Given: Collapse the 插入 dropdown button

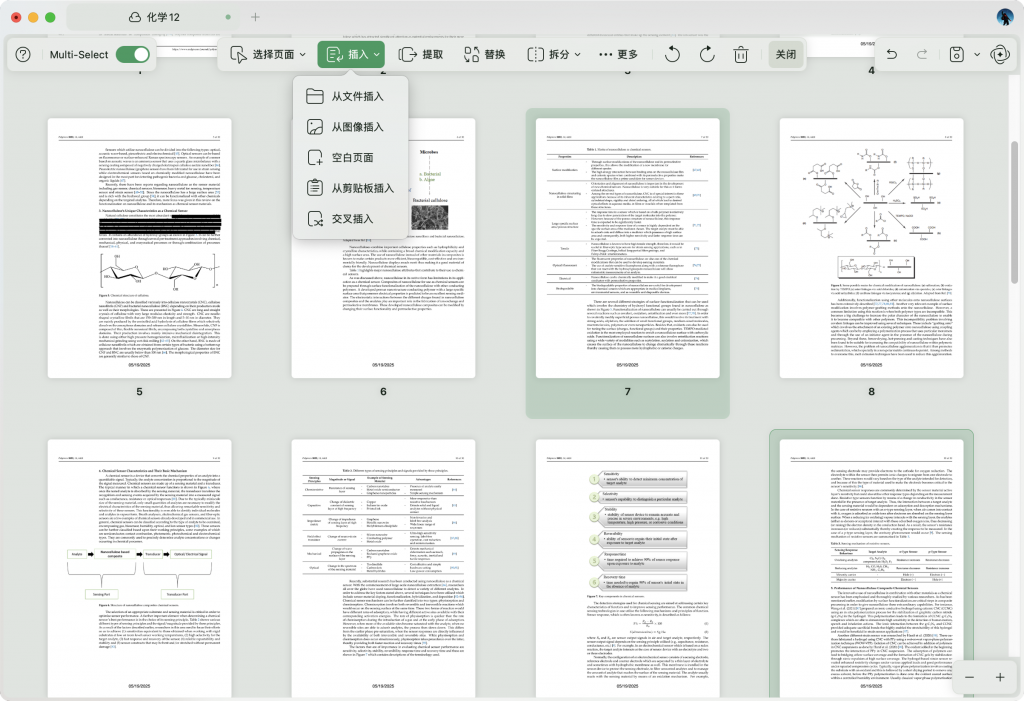Looking at the screenshot, I should click(x=351, y=55).
